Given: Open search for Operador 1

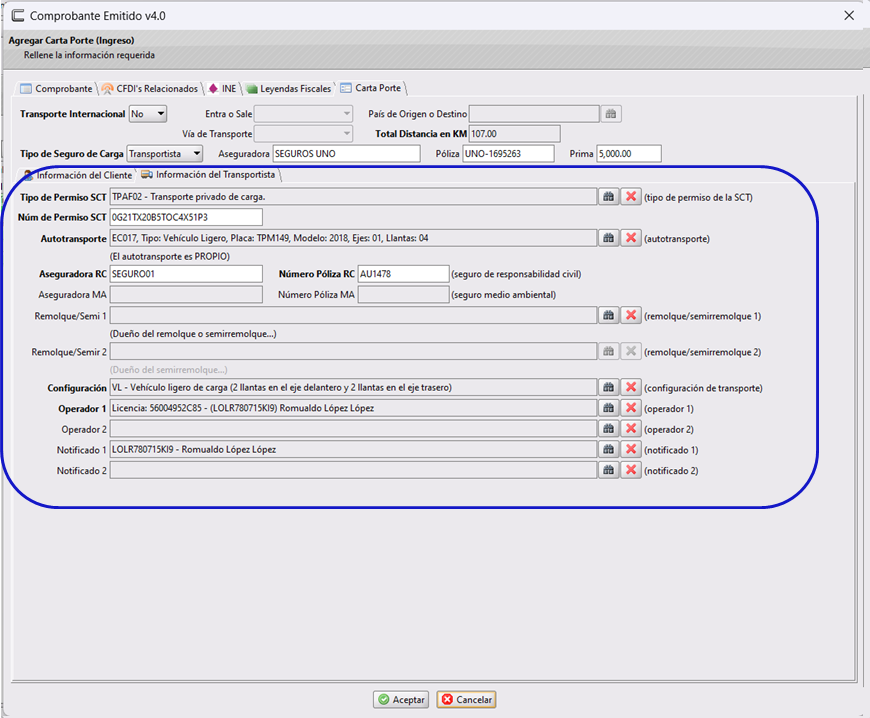Looking at the screenshot, I should coord(608,408).
